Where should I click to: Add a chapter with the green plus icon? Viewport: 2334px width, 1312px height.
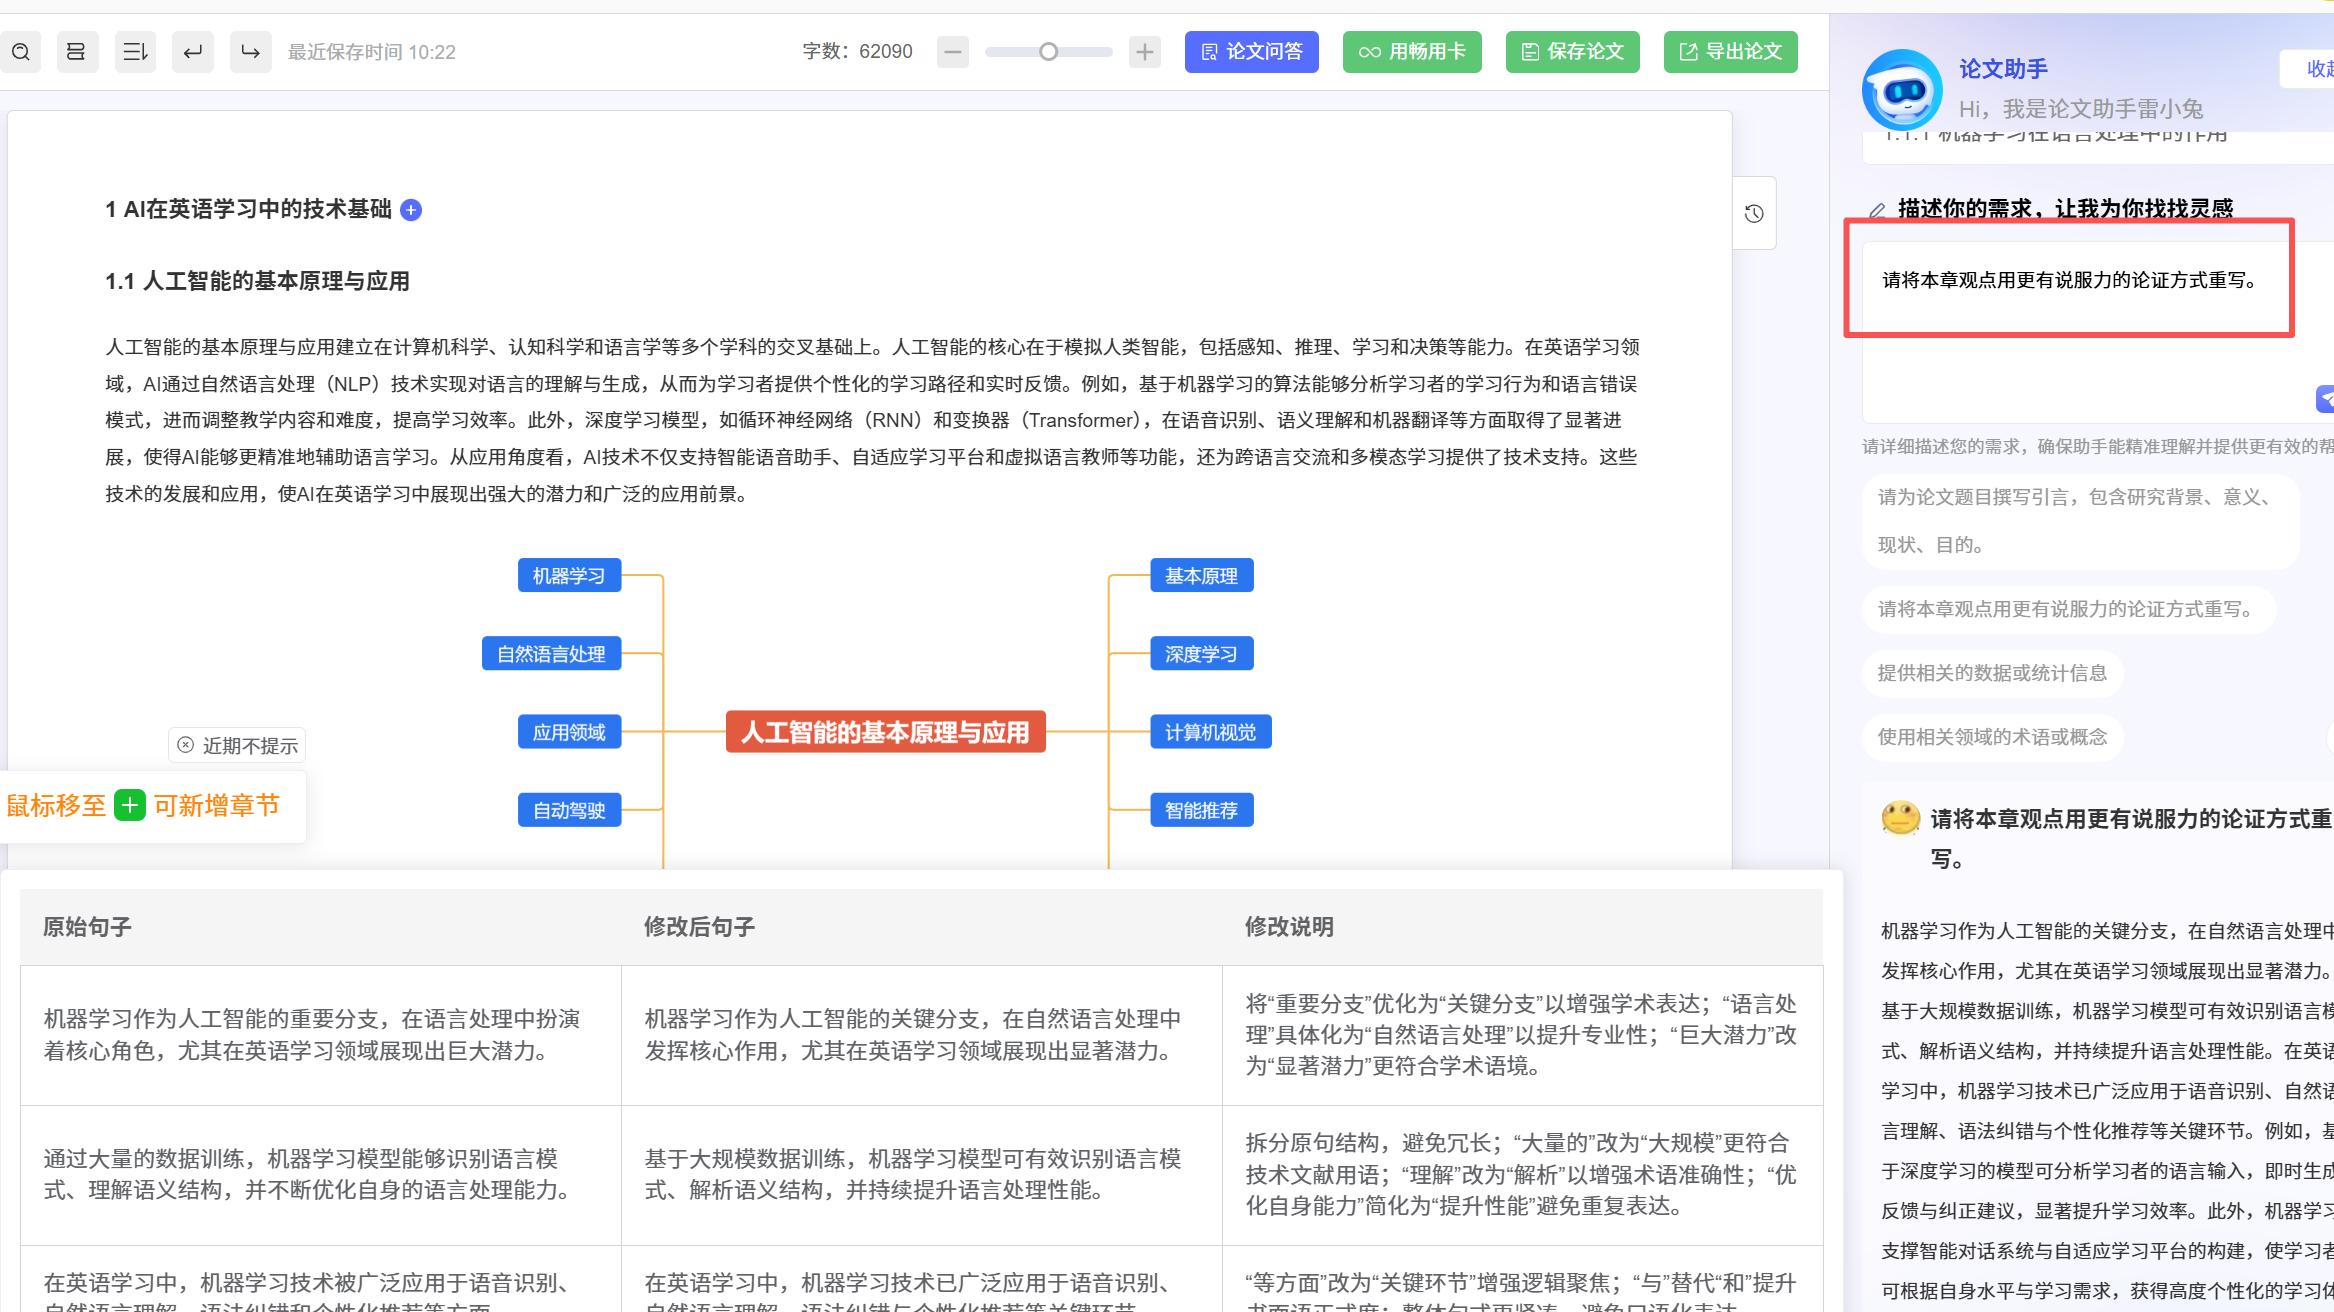pyautogui.click(x=130, y=806)
